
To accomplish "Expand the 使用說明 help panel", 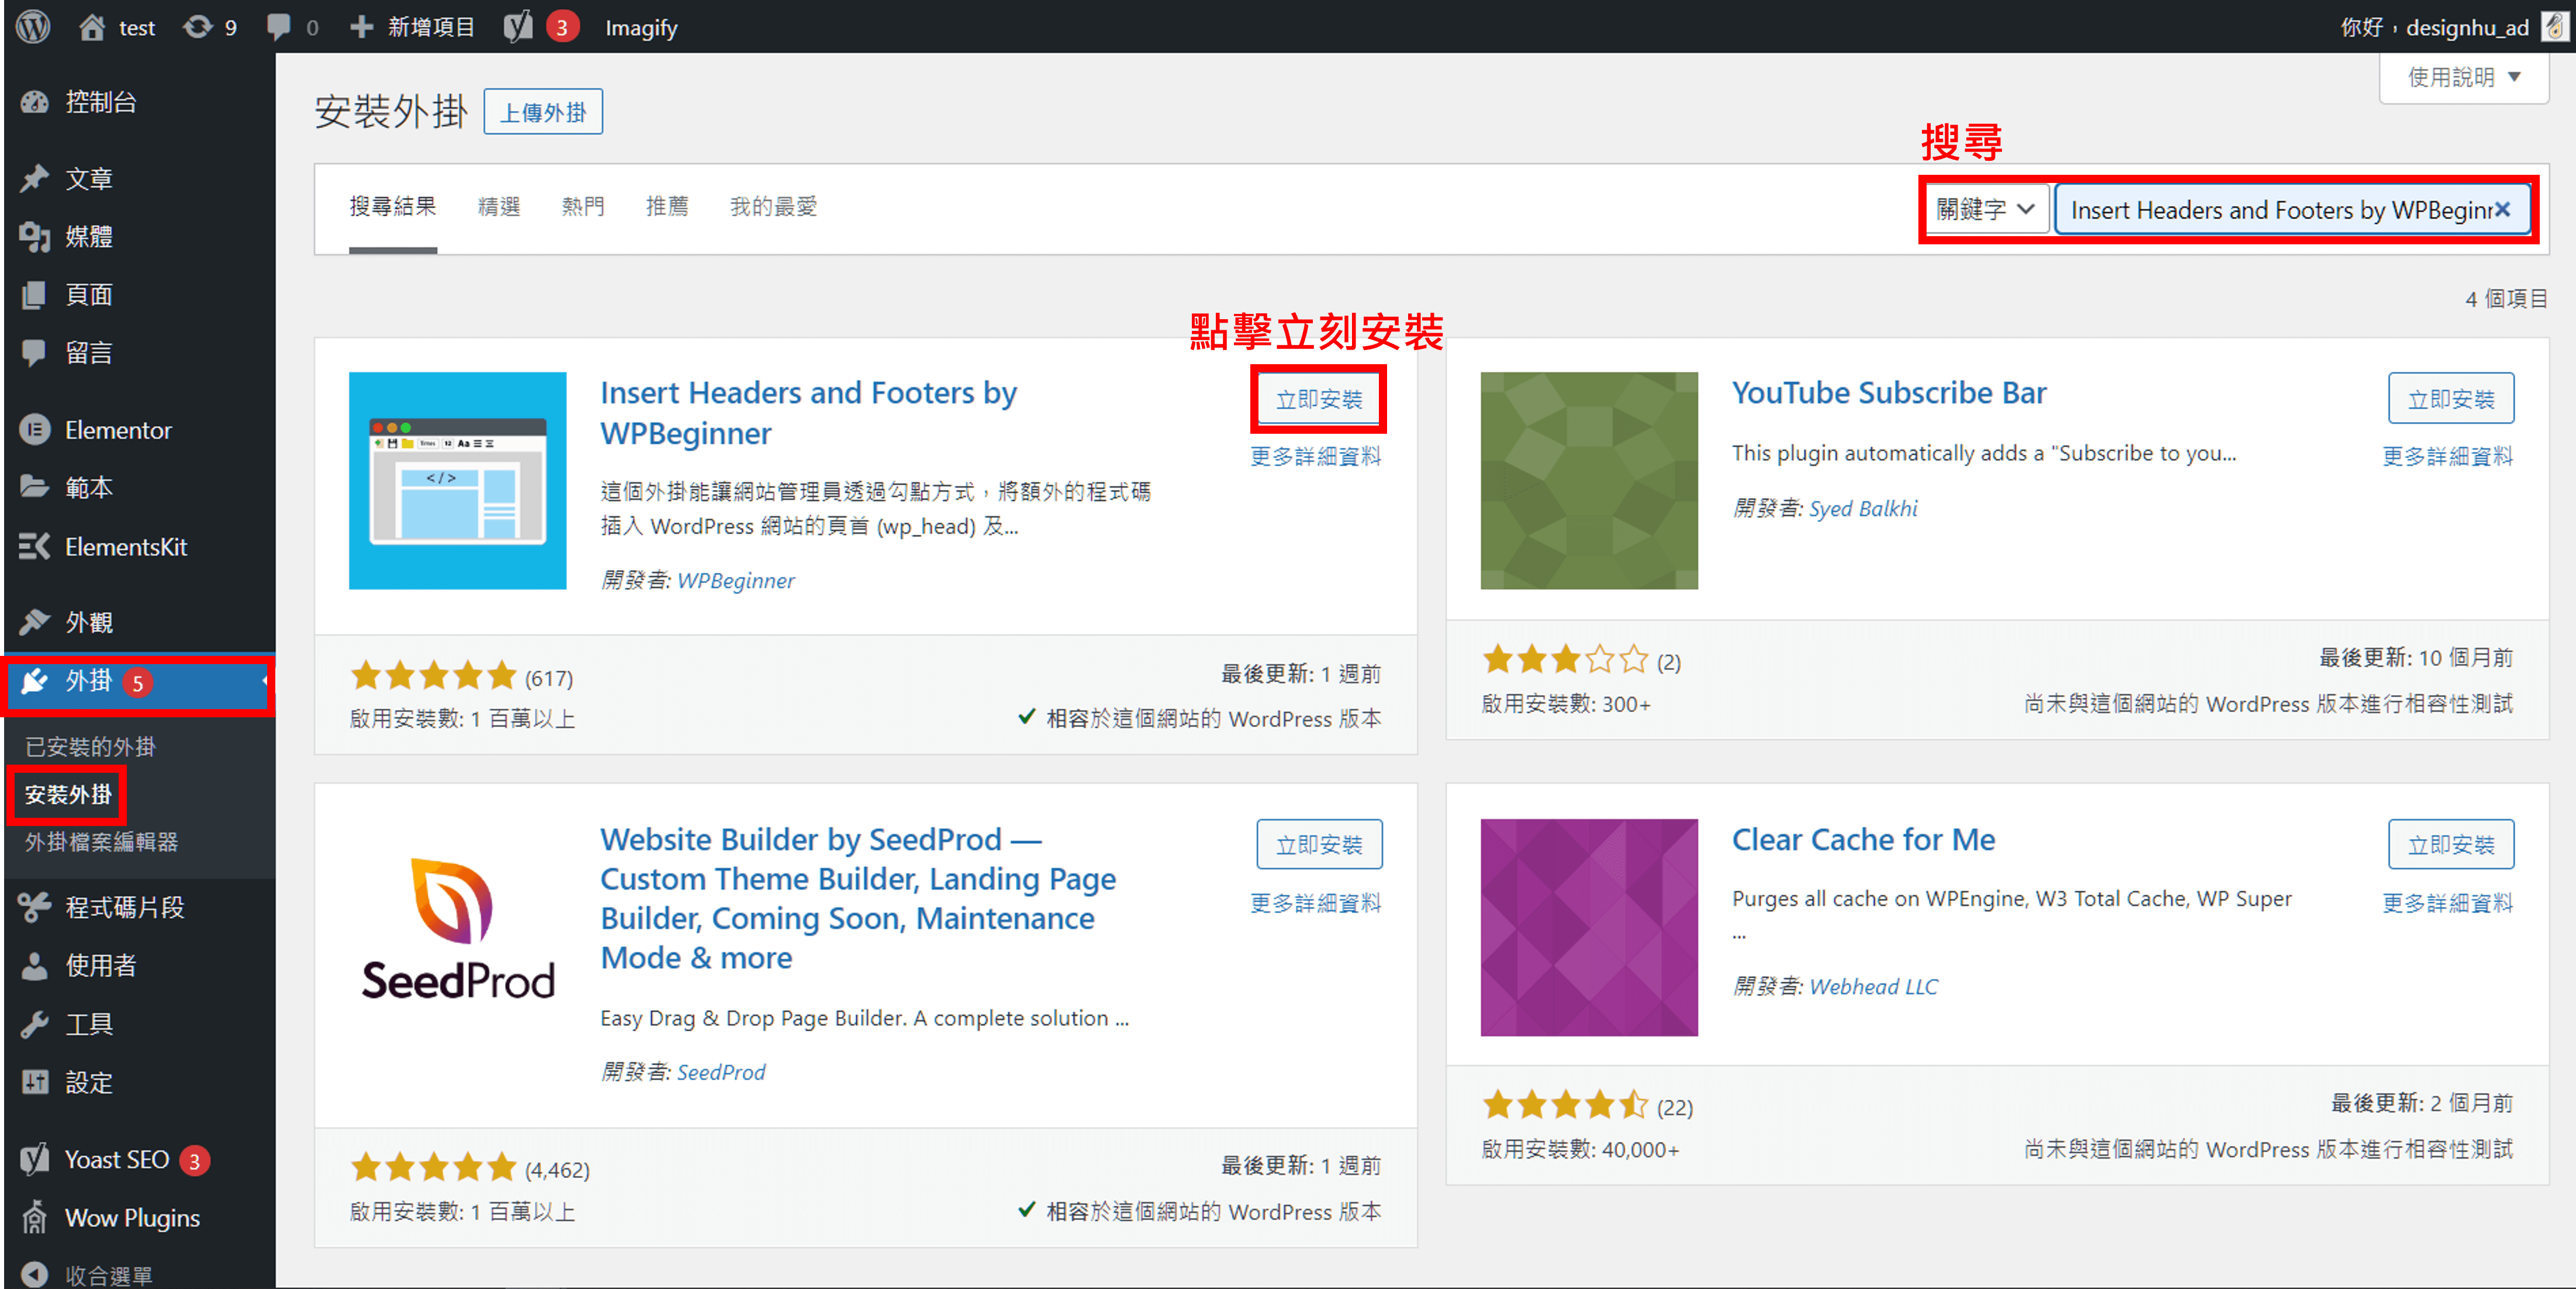I will [2463, 77].
